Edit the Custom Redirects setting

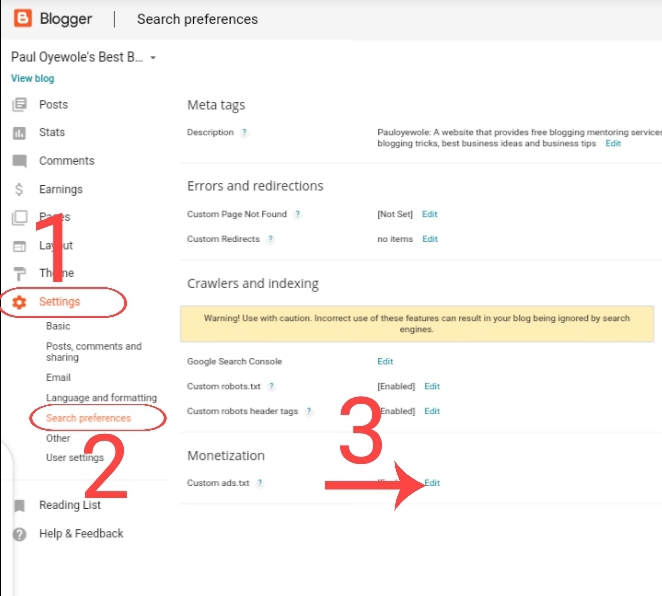430,239
